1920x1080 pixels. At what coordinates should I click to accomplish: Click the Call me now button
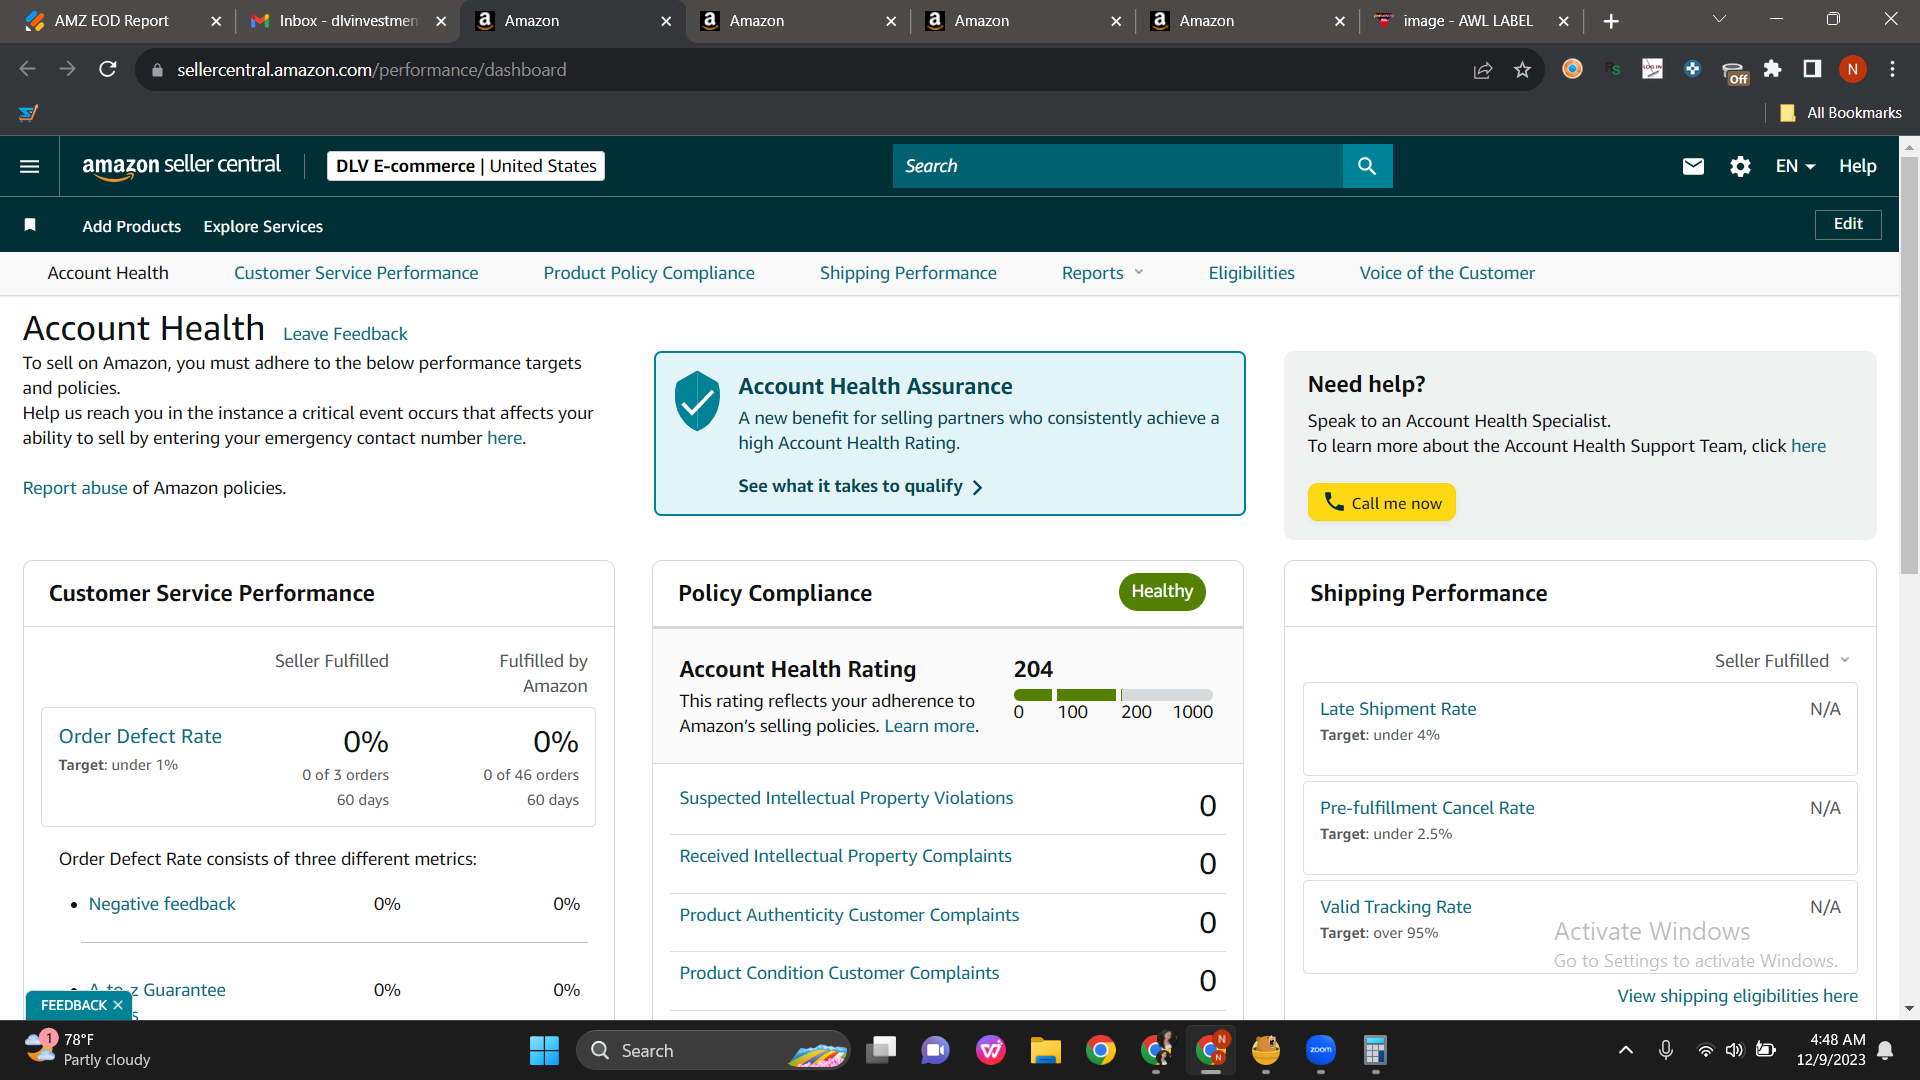[x=1382, y=502]
